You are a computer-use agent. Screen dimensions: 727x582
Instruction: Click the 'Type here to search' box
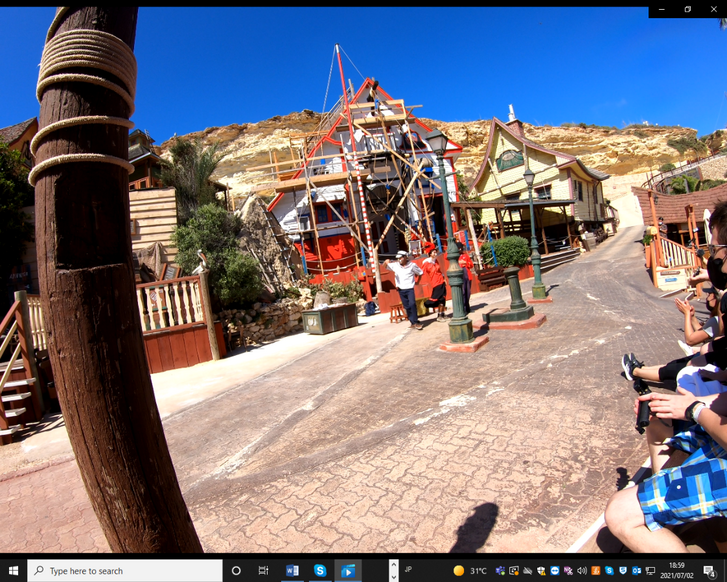click(x=125, y=571)
